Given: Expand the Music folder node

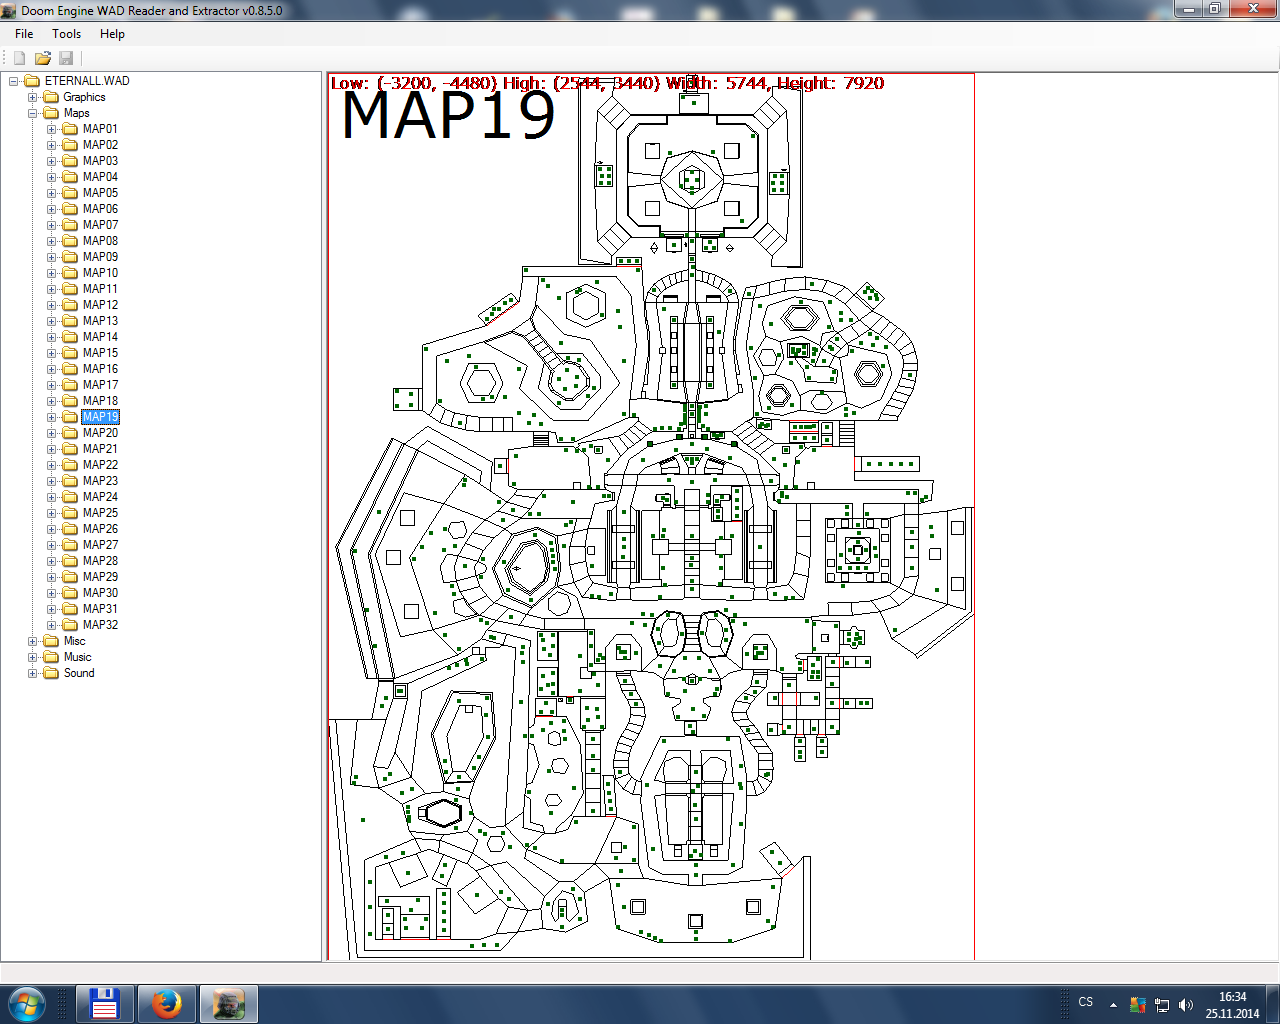Looking at the screenshot, I should [x=33, y=657].
